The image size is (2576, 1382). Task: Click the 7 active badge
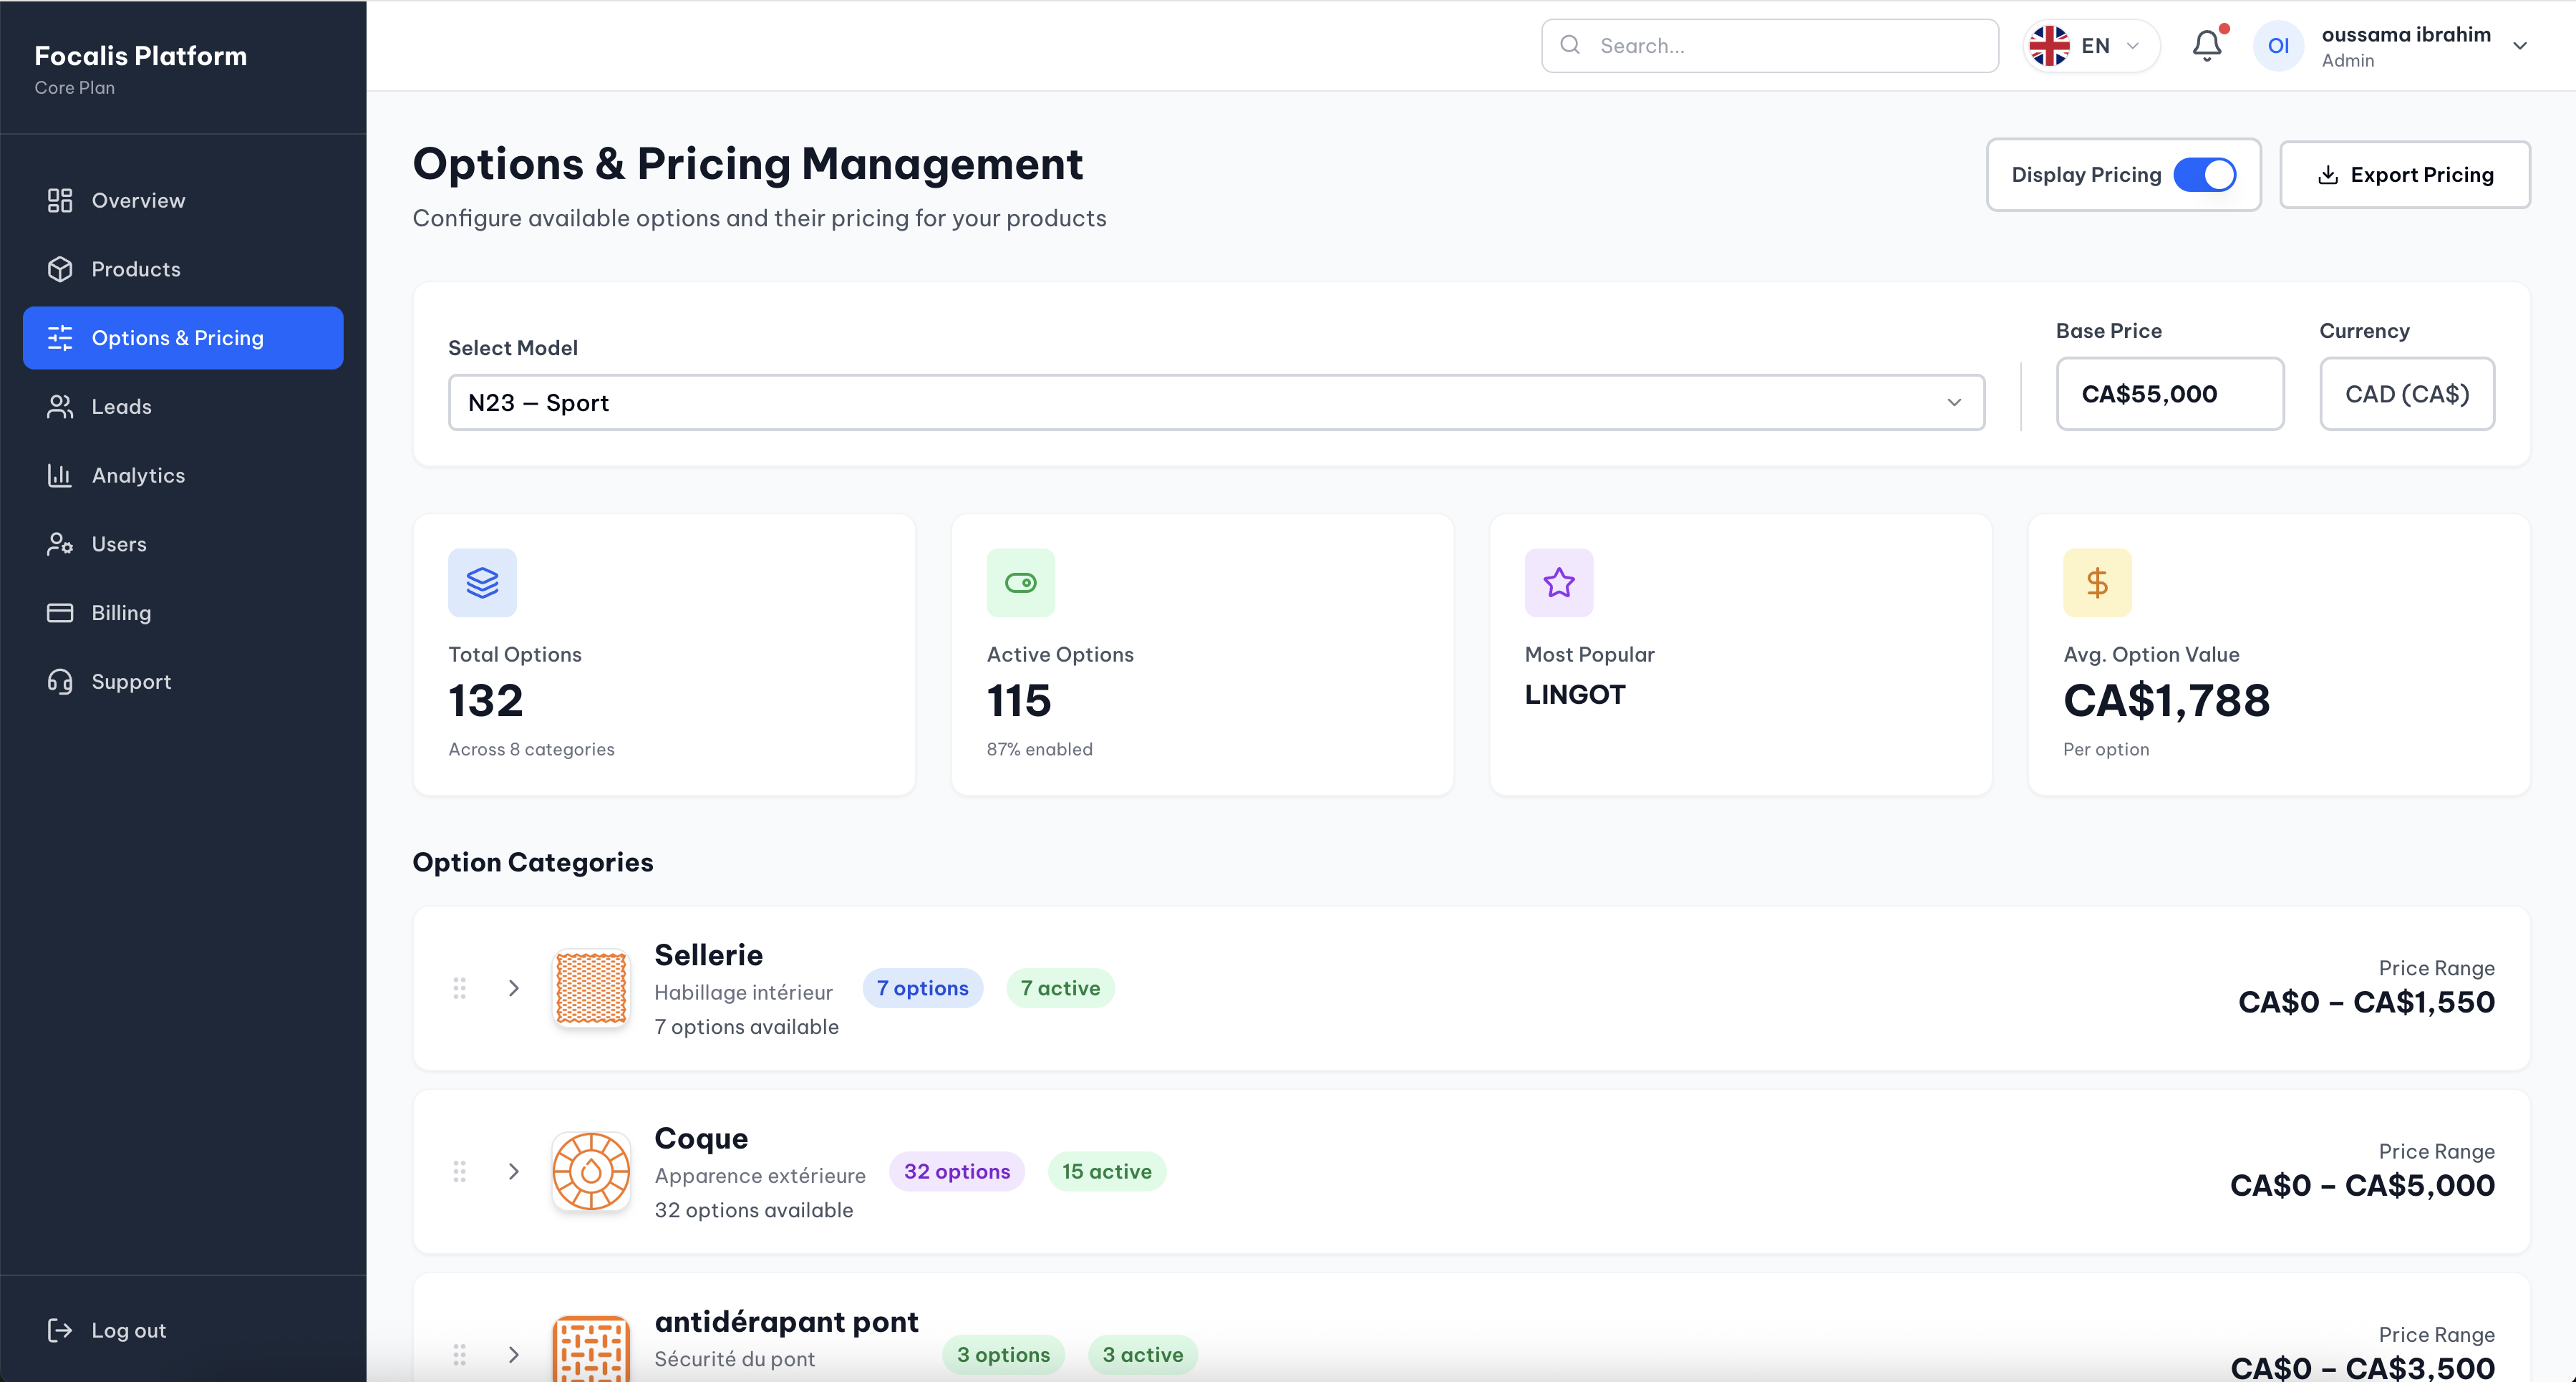[x=1060, y=988]
